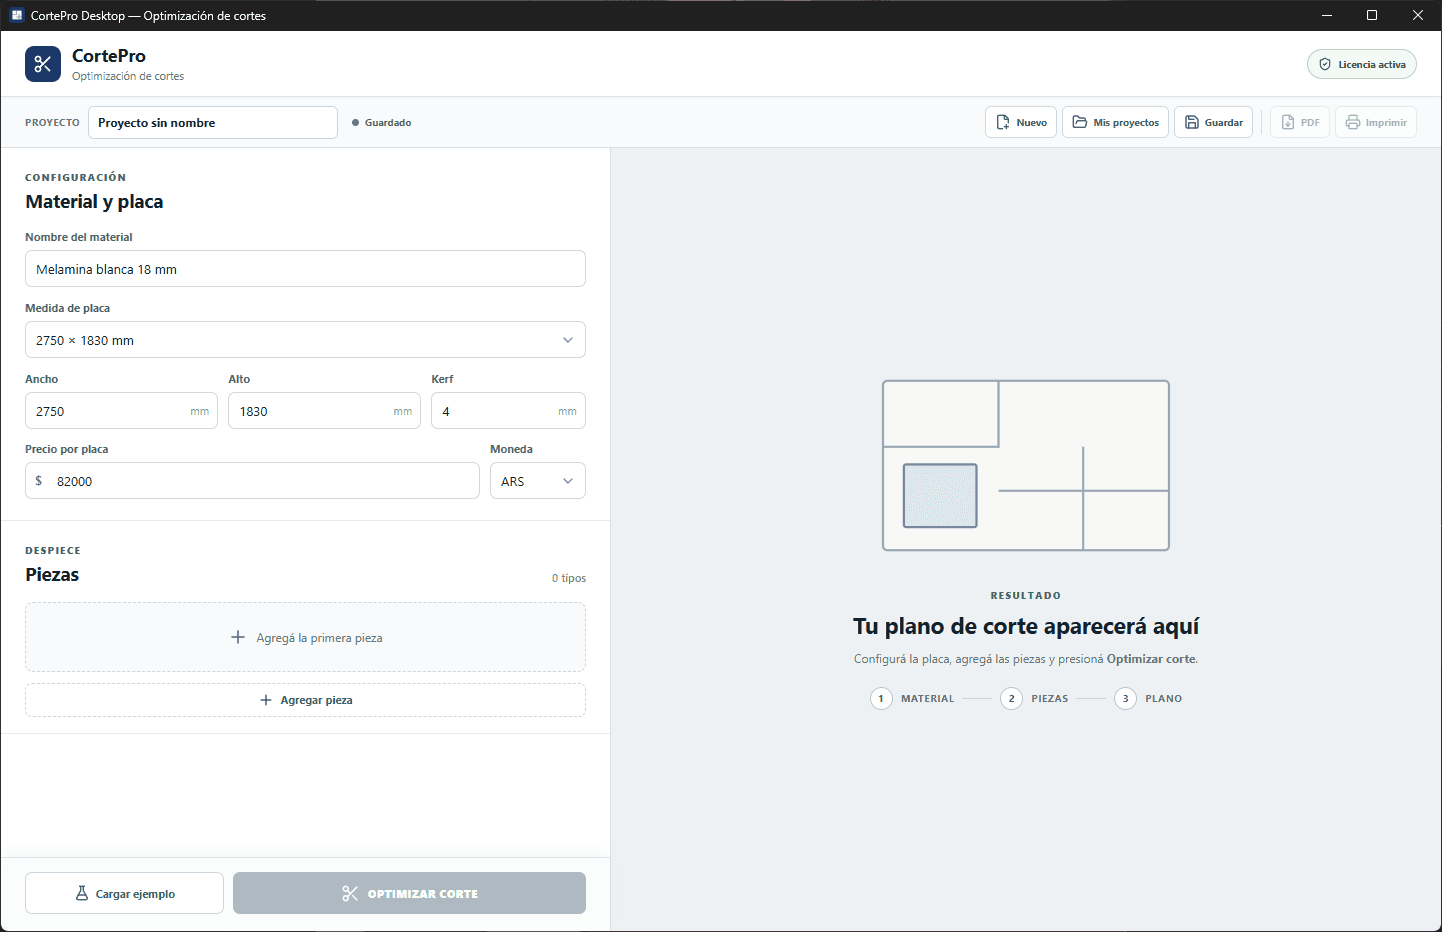The height and width of the screenshot is (932, 1442).
Task: Click the Guardado status indicator
Action: (x=382, y=122)
